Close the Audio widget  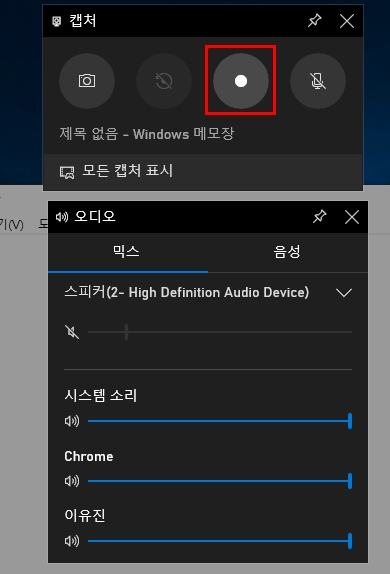[352, 217]
